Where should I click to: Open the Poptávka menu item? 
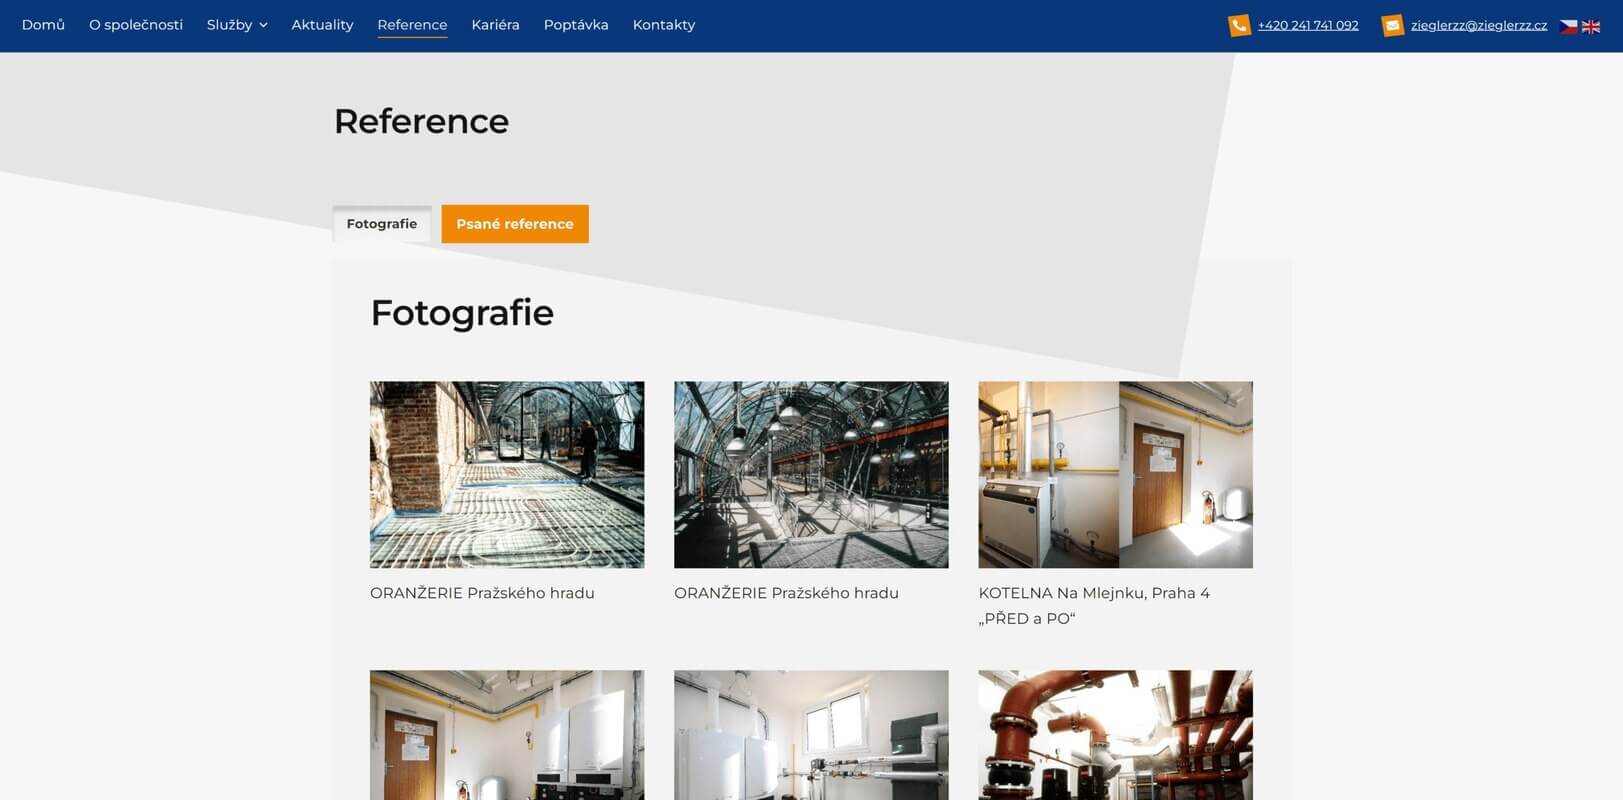576,25
